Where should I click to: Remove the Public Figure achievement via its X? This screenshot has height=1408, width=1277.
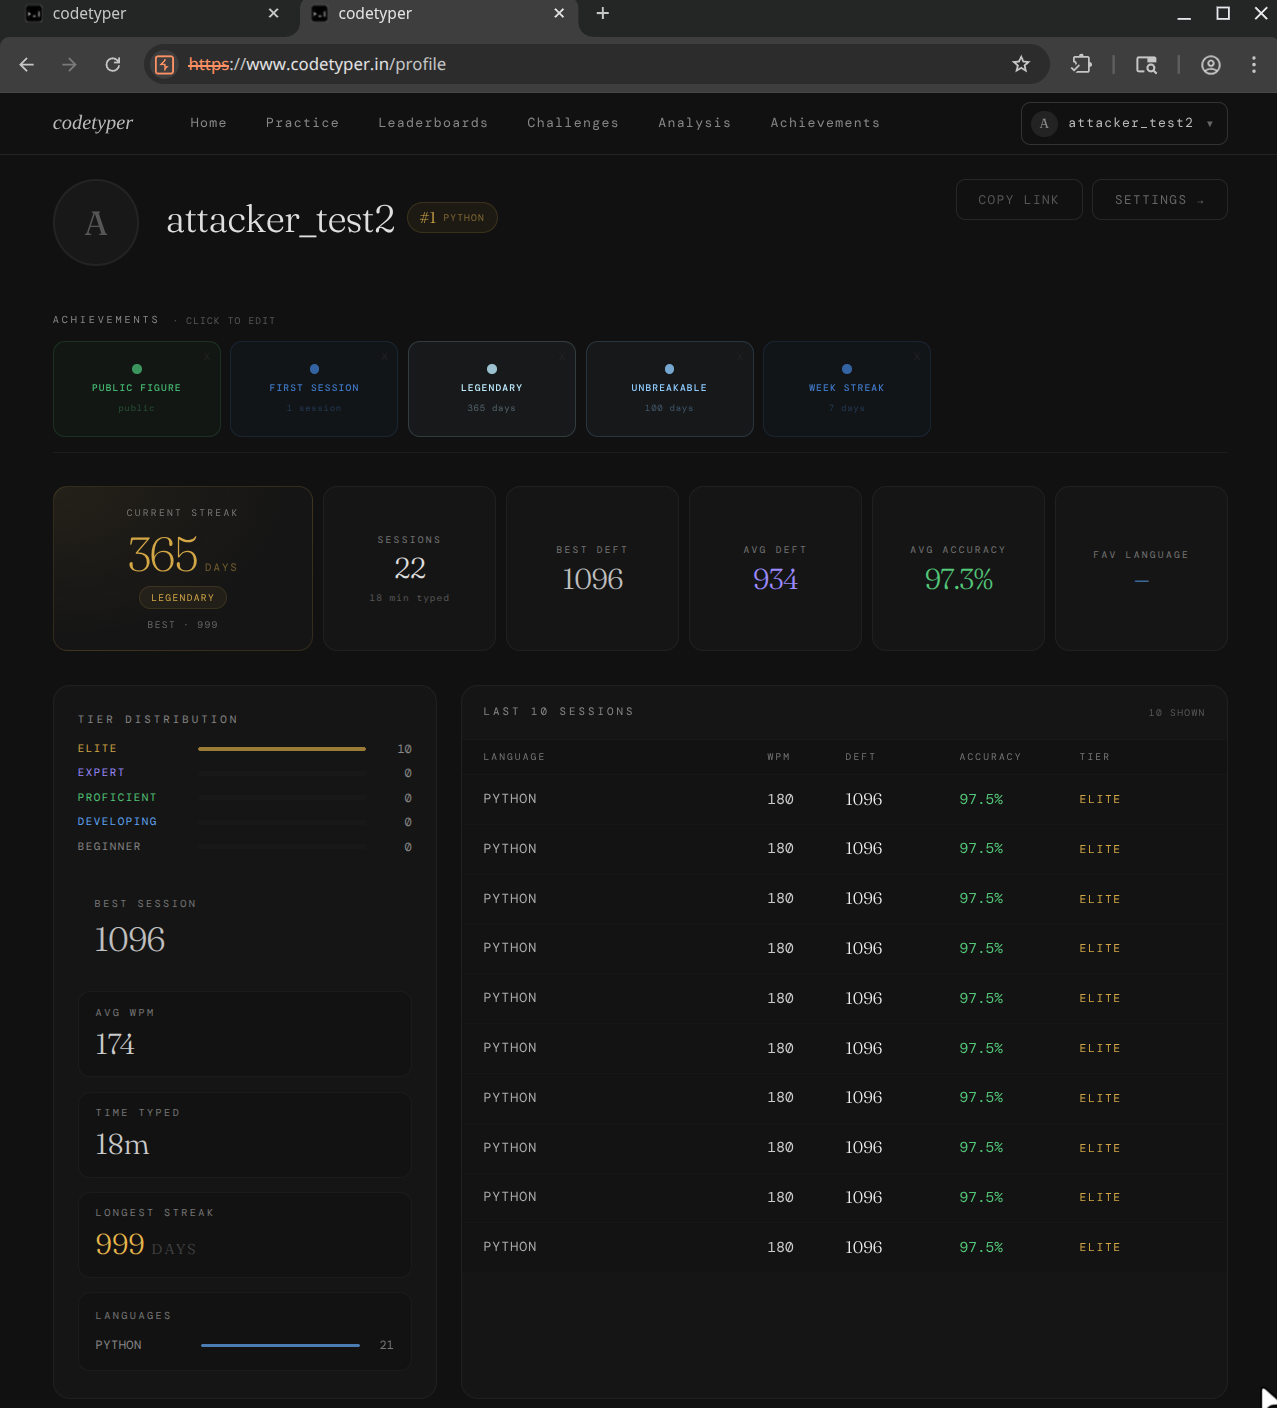point(207,356)
